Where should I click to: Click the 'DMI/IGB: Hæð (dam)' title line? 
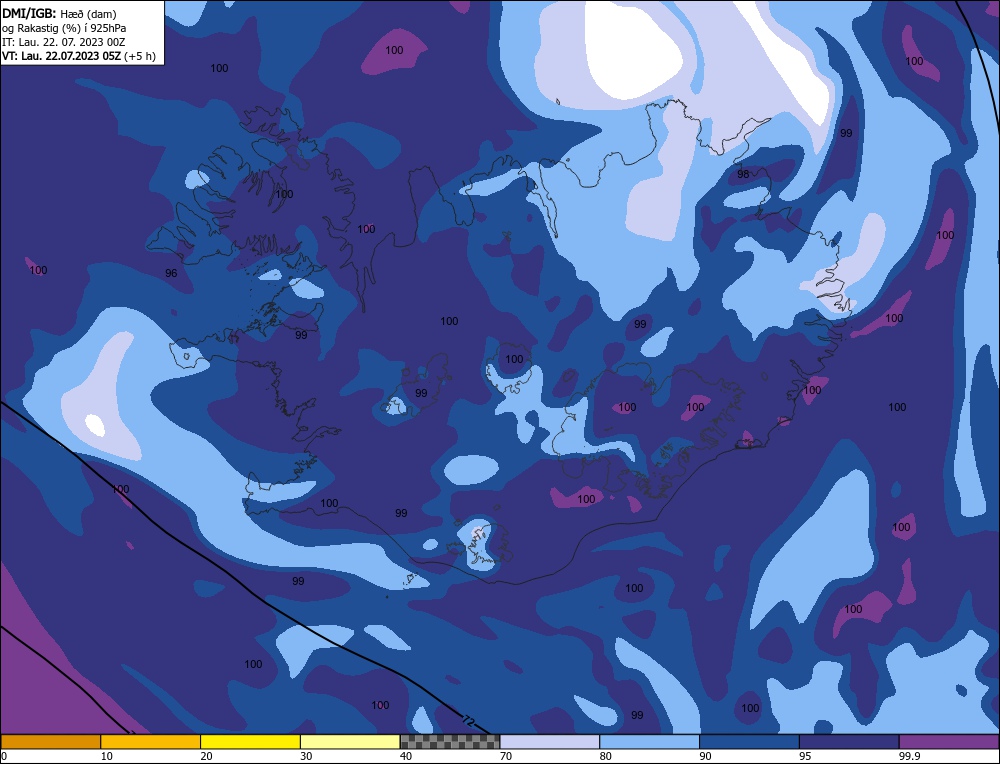click(x=59, y=13)
